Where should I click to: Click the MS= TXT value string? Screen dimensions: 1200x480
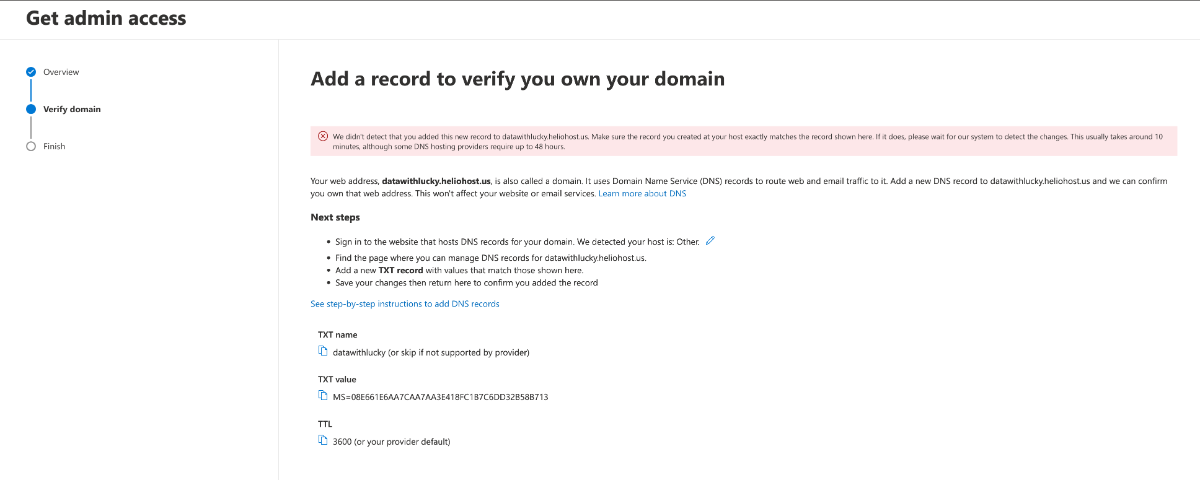pyautogui.click(x=441, y=397)
